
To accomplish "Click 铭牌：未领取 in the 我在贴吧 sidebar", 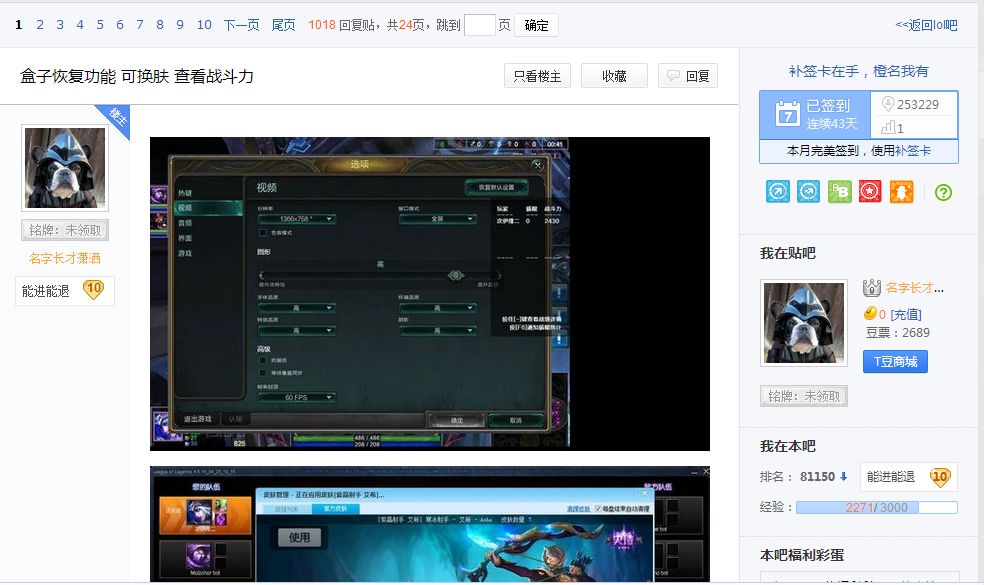I will click(804, 396).
